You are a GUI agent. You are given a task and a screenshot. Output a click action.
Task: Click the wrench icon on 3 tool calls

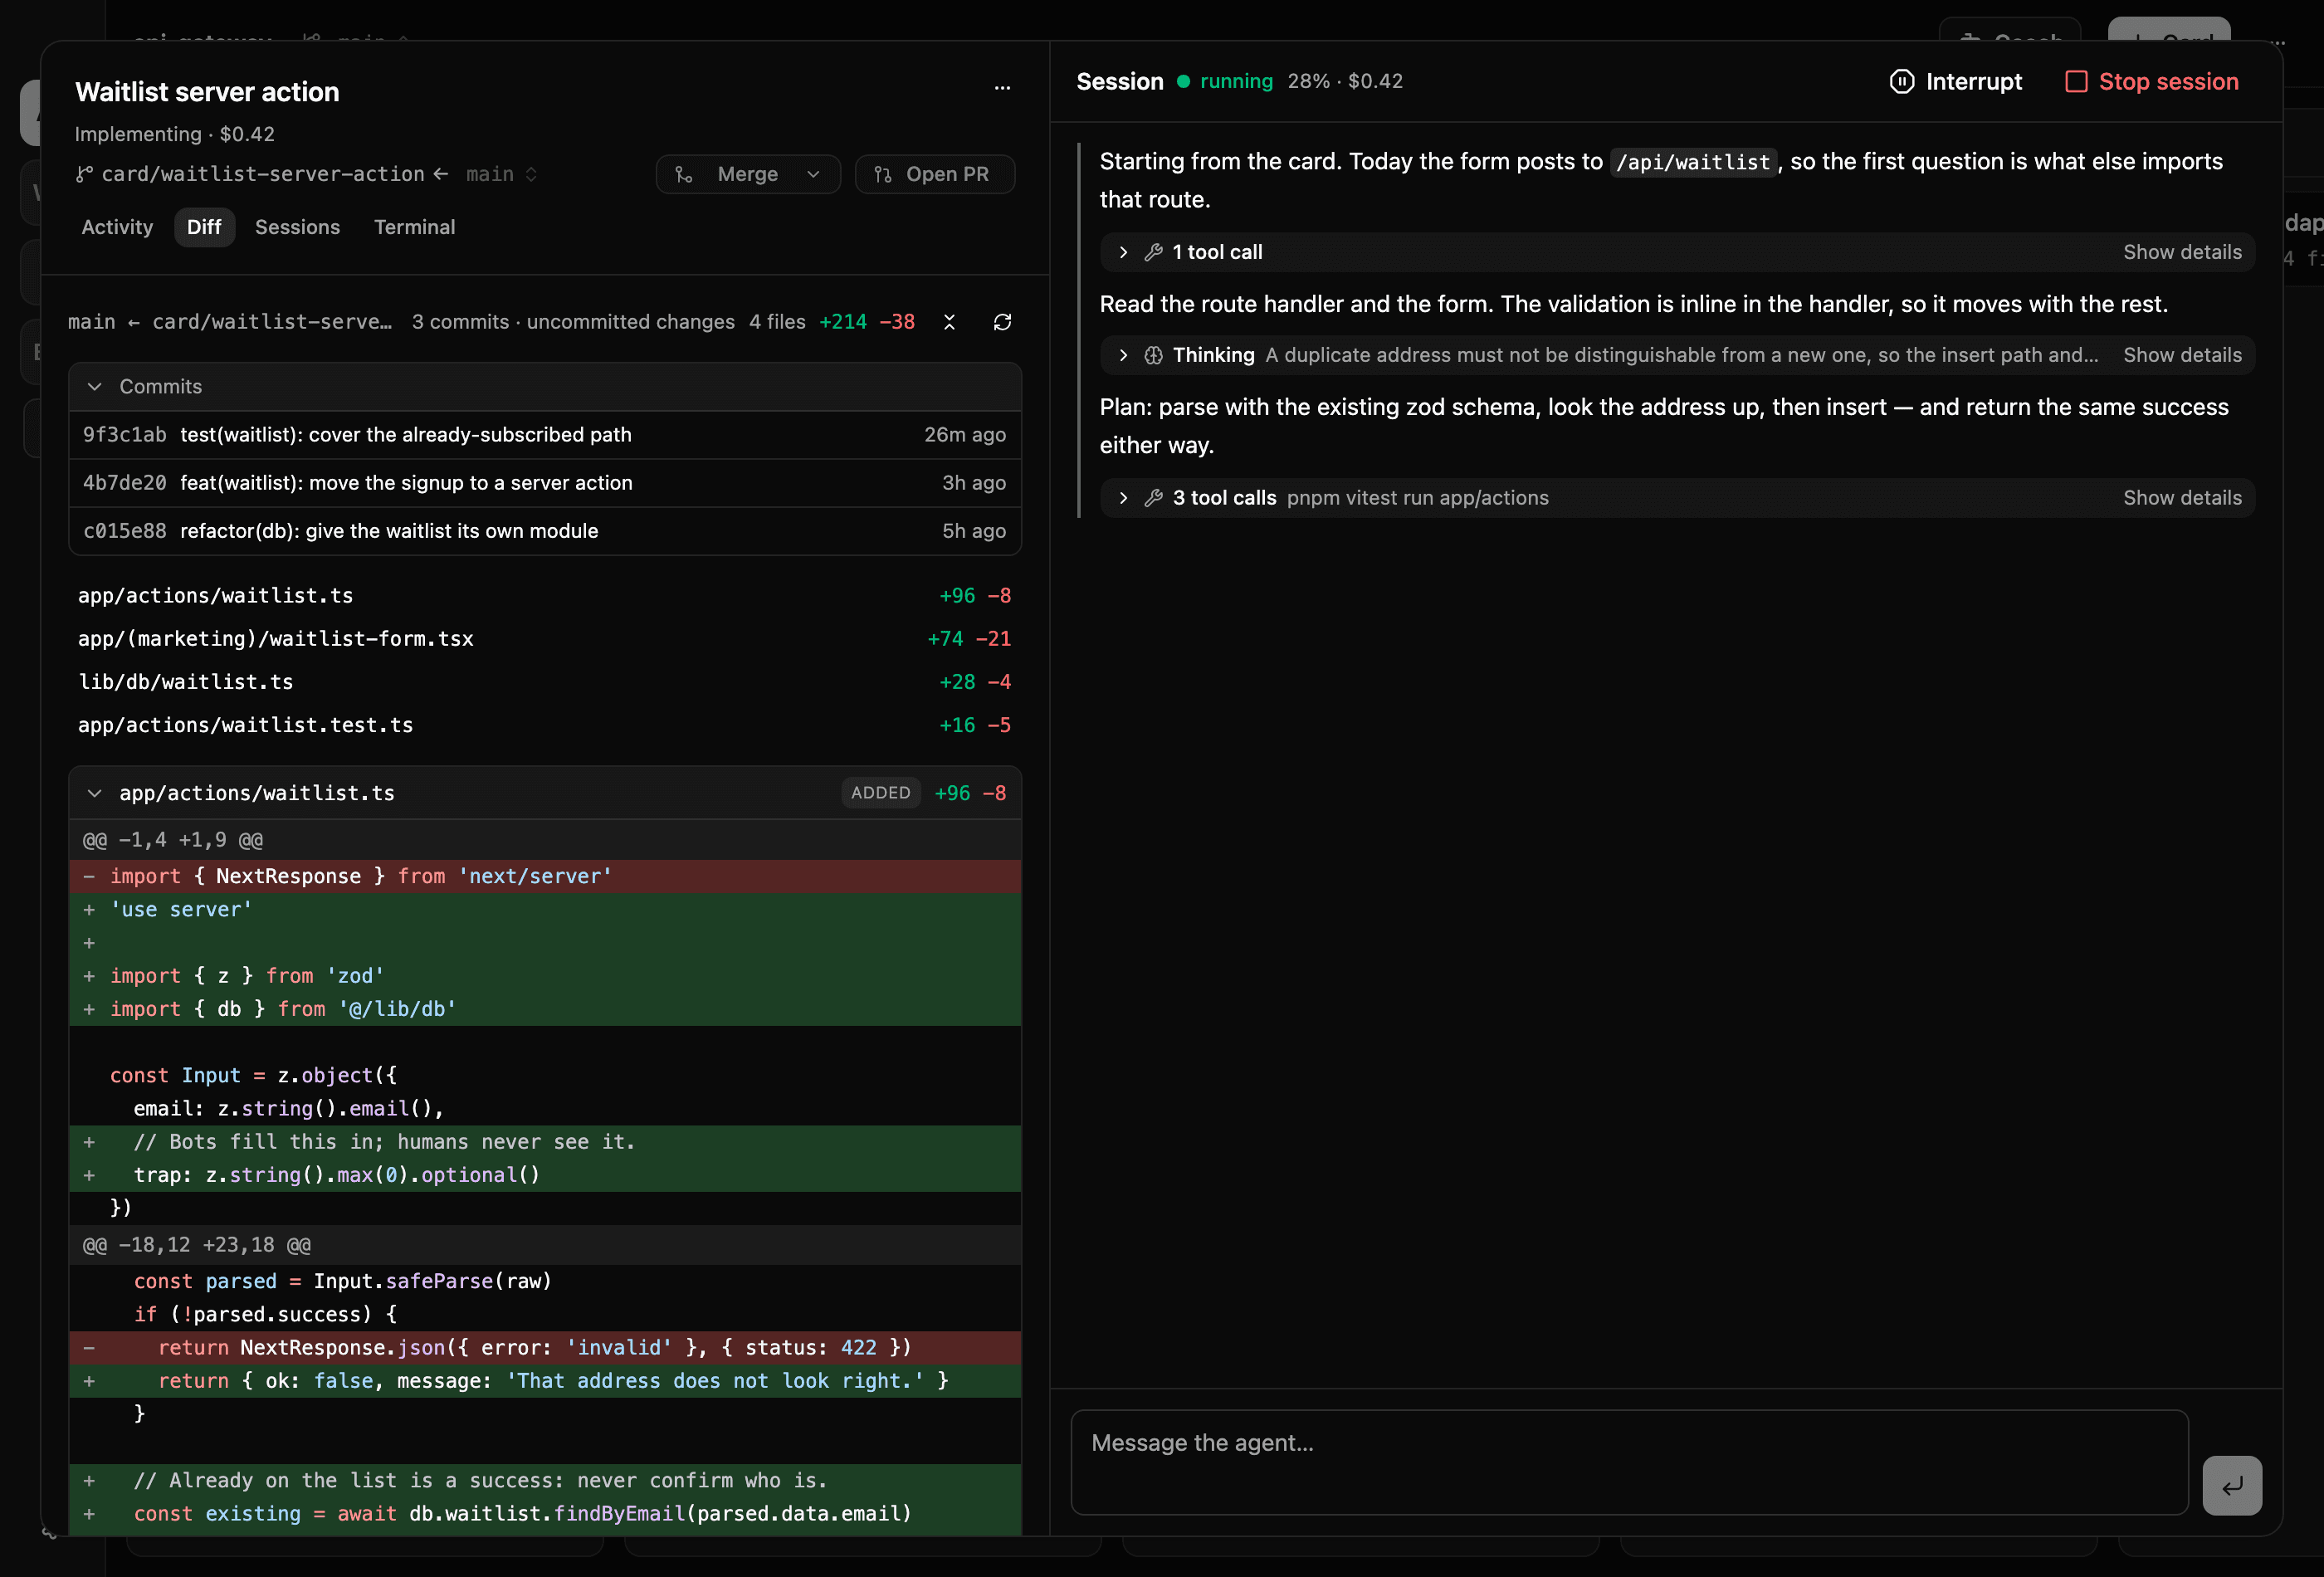[x=1153, y=498]
